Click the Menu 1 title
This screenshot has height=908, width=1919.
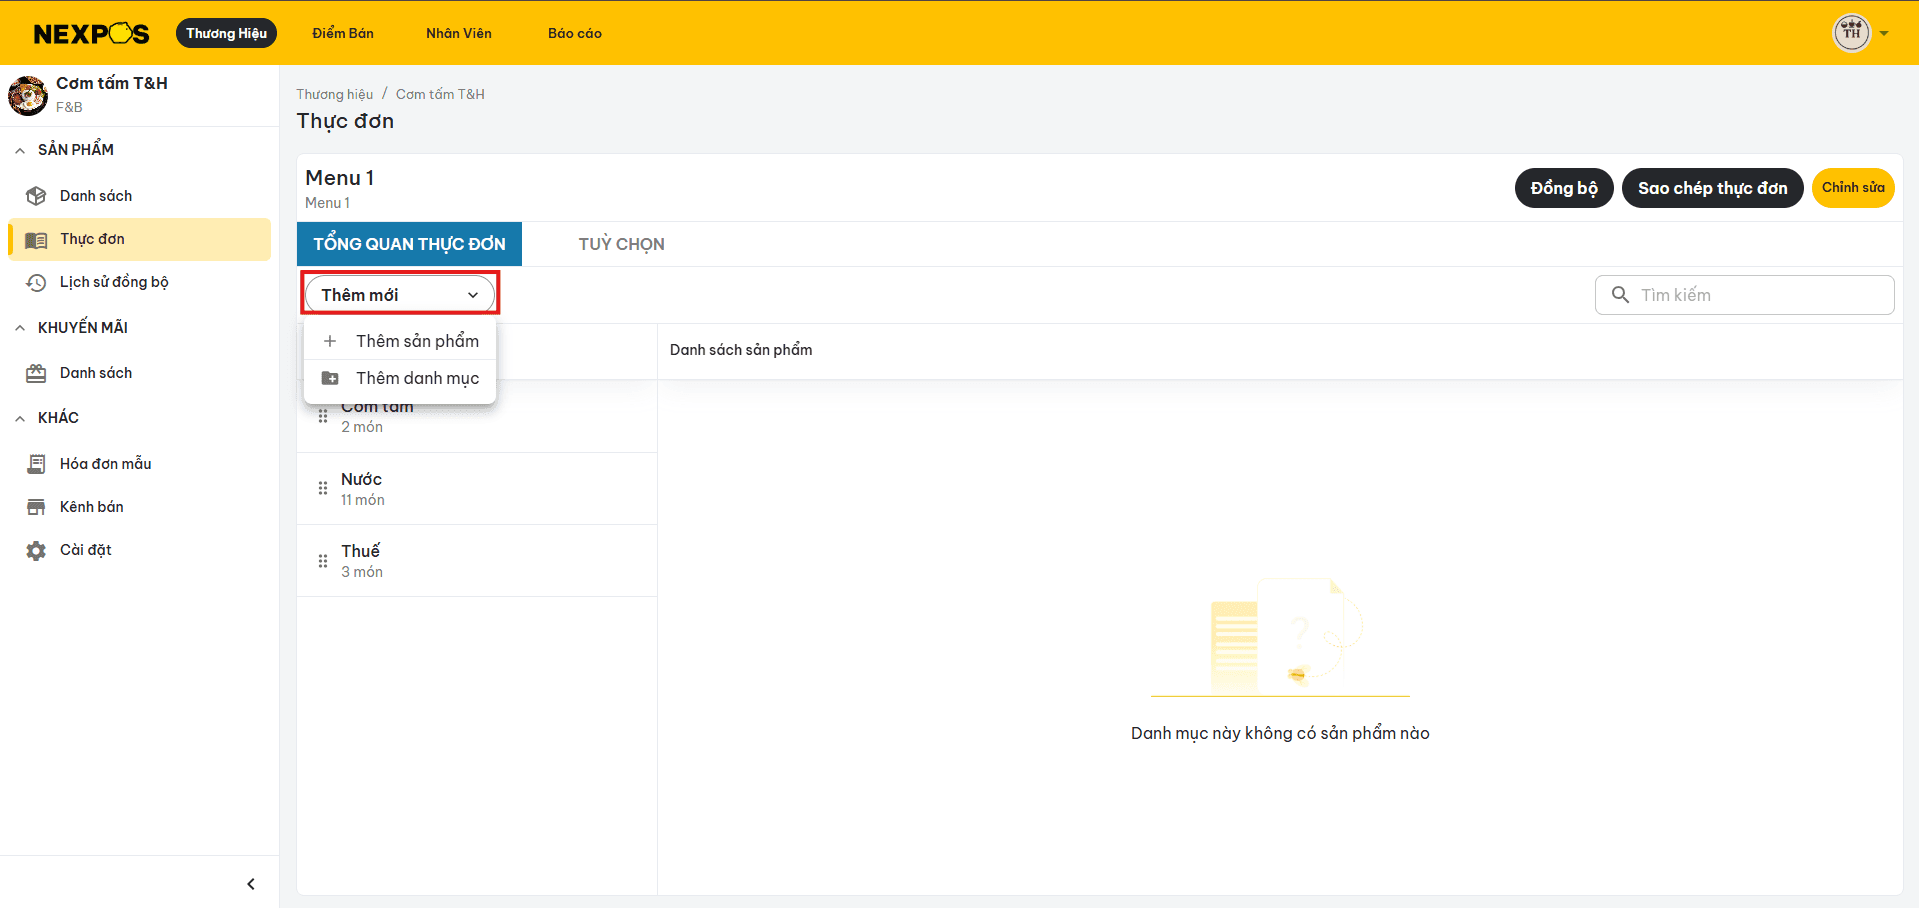(x=340, y=178)
